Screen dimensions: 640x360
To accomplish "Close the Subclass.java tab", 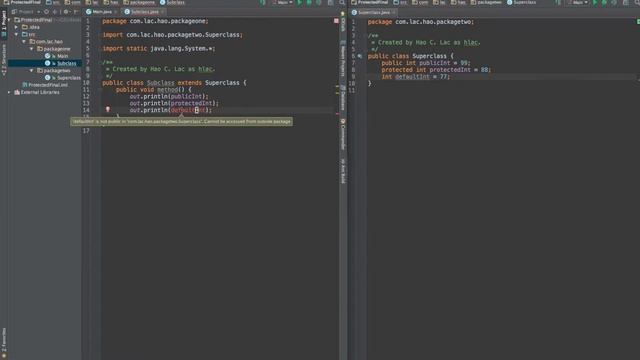I will [x=162, y=12].
